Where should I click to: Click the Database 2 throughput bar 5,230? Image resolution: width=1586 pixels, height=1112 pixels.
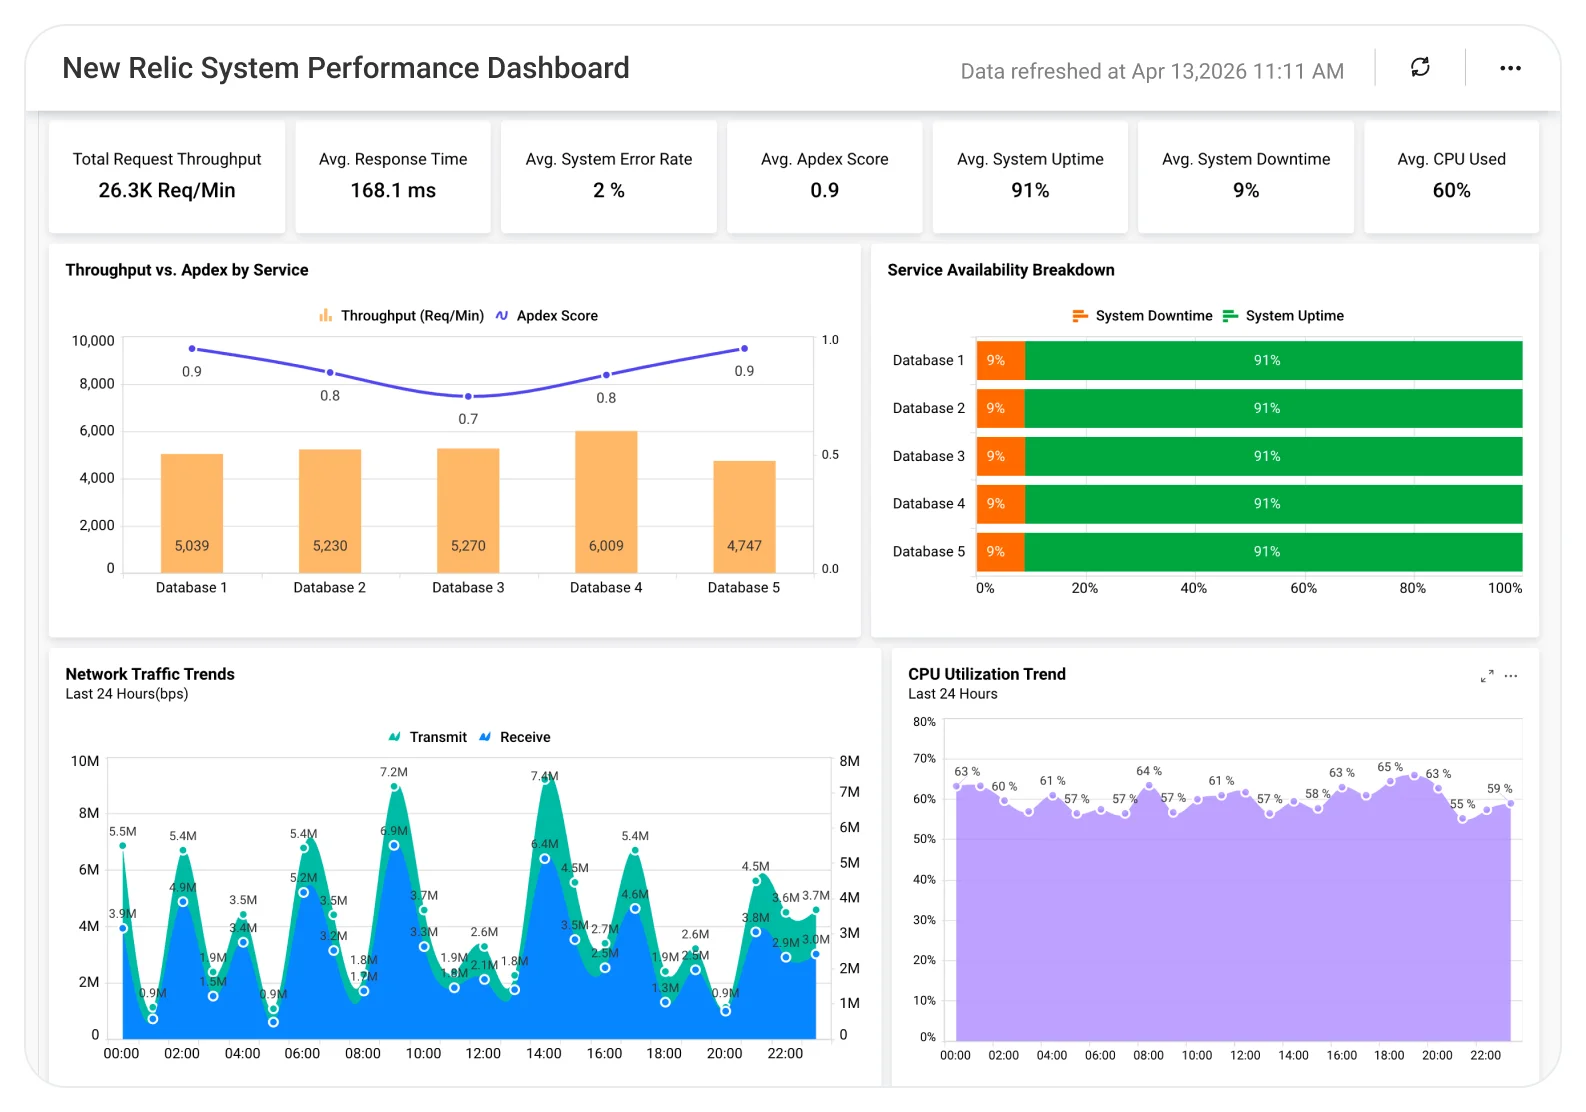click(330, 511)
